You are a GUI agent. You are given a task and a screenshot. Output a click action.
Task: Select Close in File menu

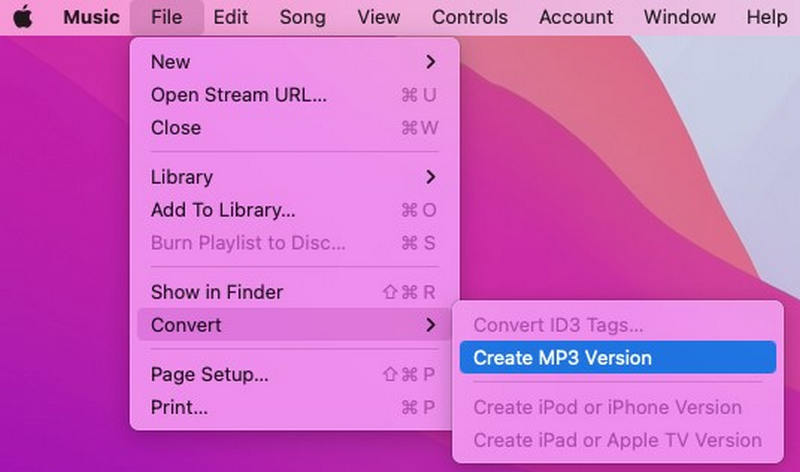pyautogui.click(x=294, y=128)
